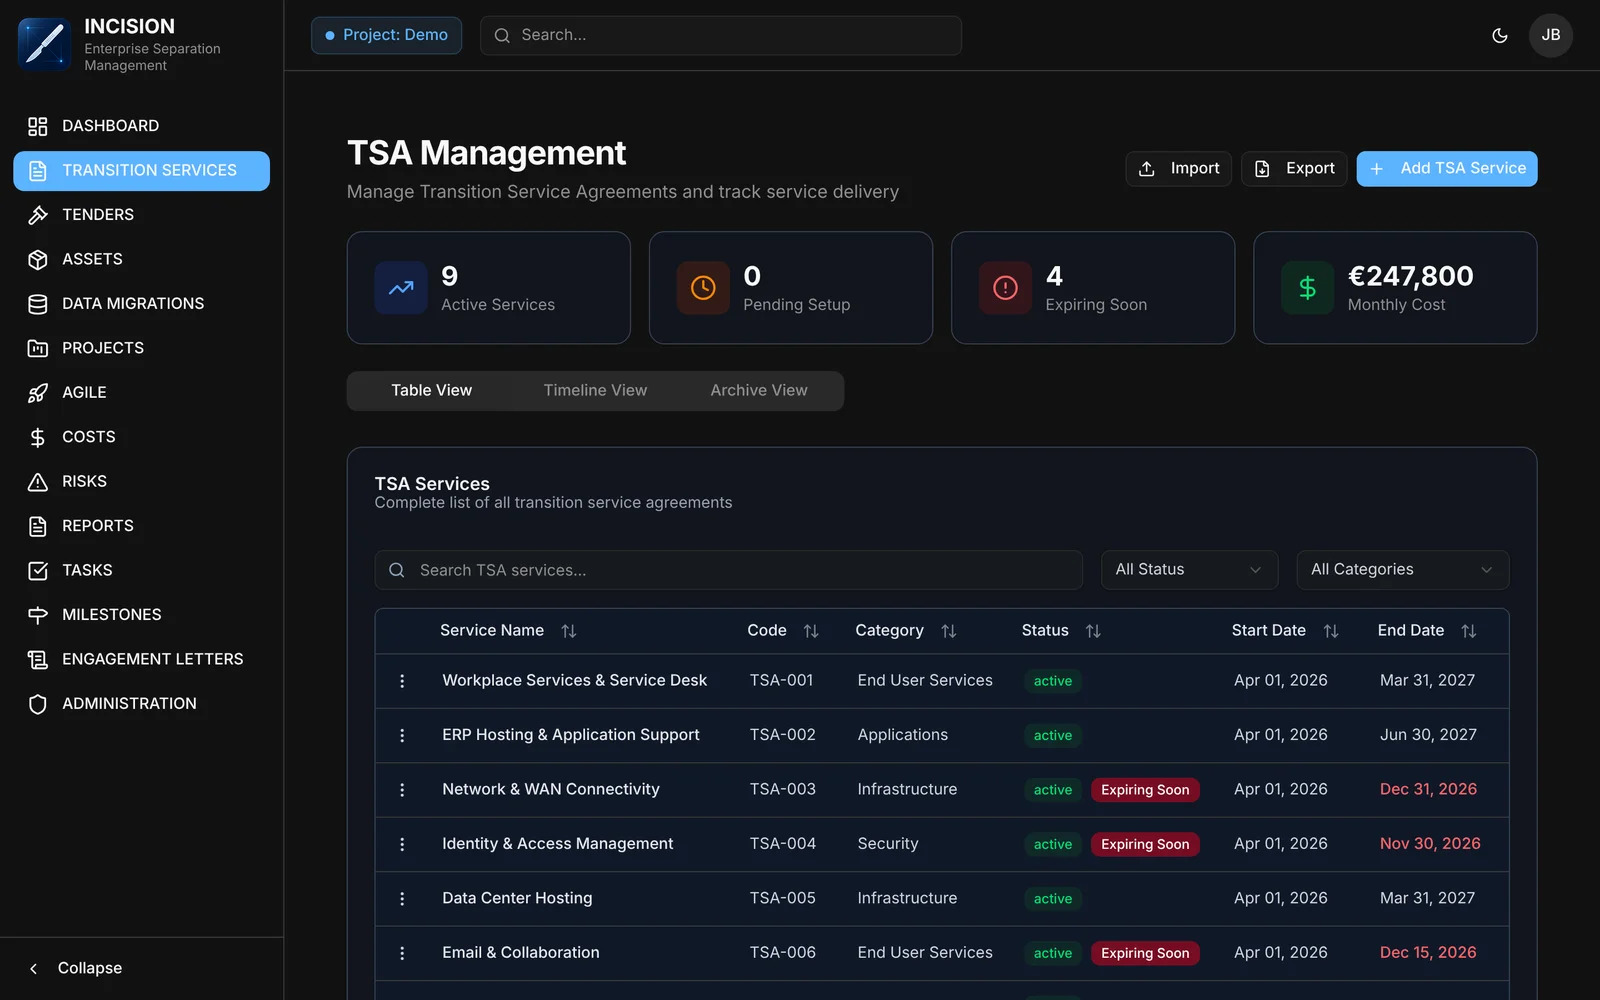Screen dimensions: 1600x1000
Task: Open row actions for Email & Collaboration
Action: click(402, 954)
